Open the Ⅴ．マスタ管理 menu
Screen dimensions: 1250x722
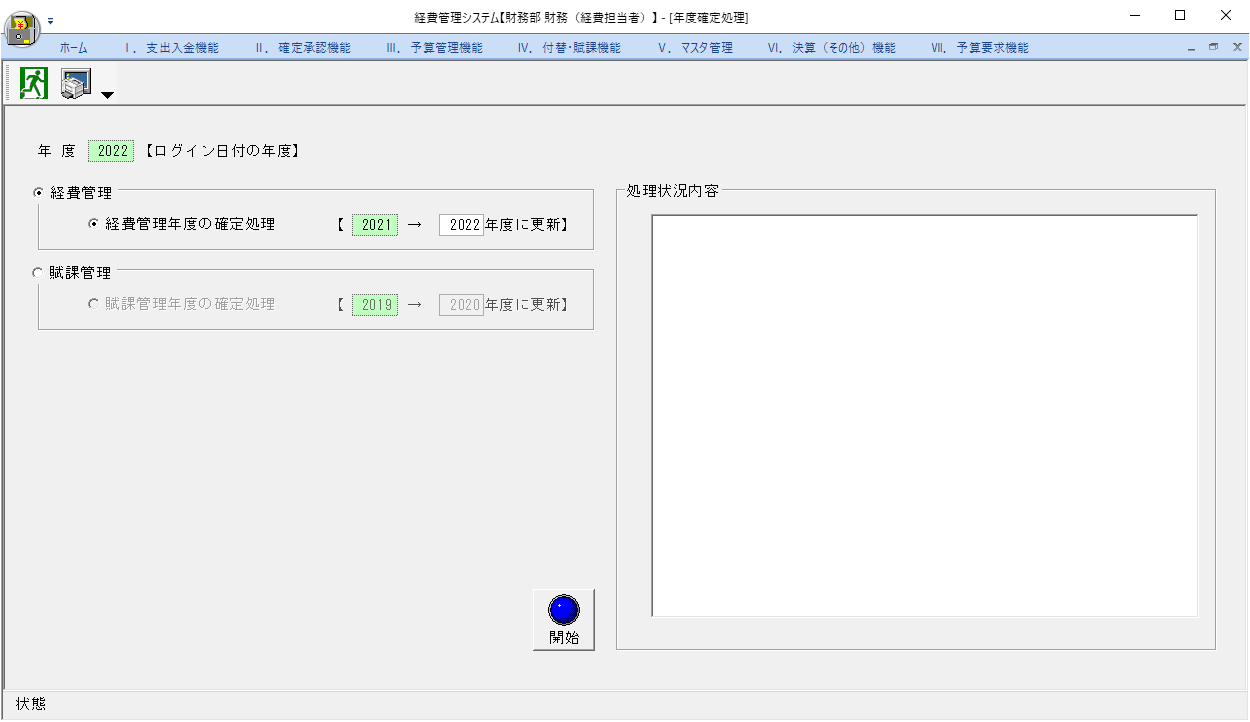695,48
